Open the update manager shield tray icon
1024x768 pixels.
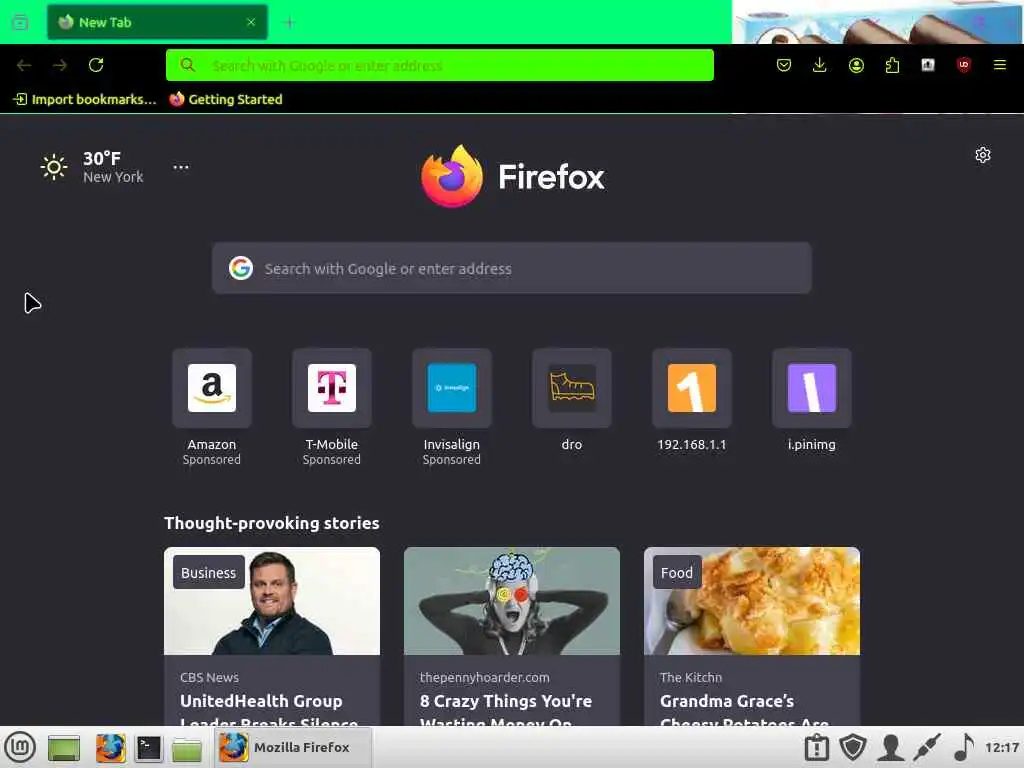tap(853, 747)
